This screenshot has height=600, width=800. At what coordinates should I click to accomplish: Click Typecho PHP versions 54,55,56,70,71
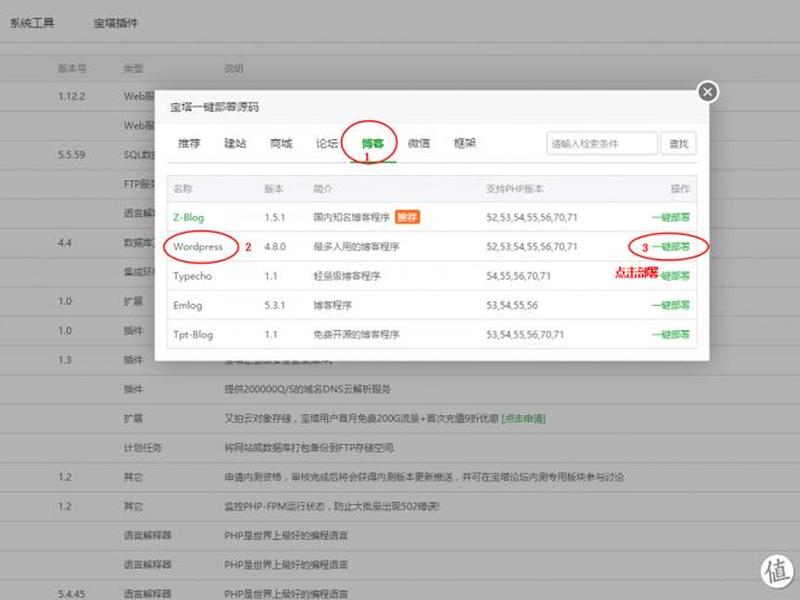tap(518, 276)
